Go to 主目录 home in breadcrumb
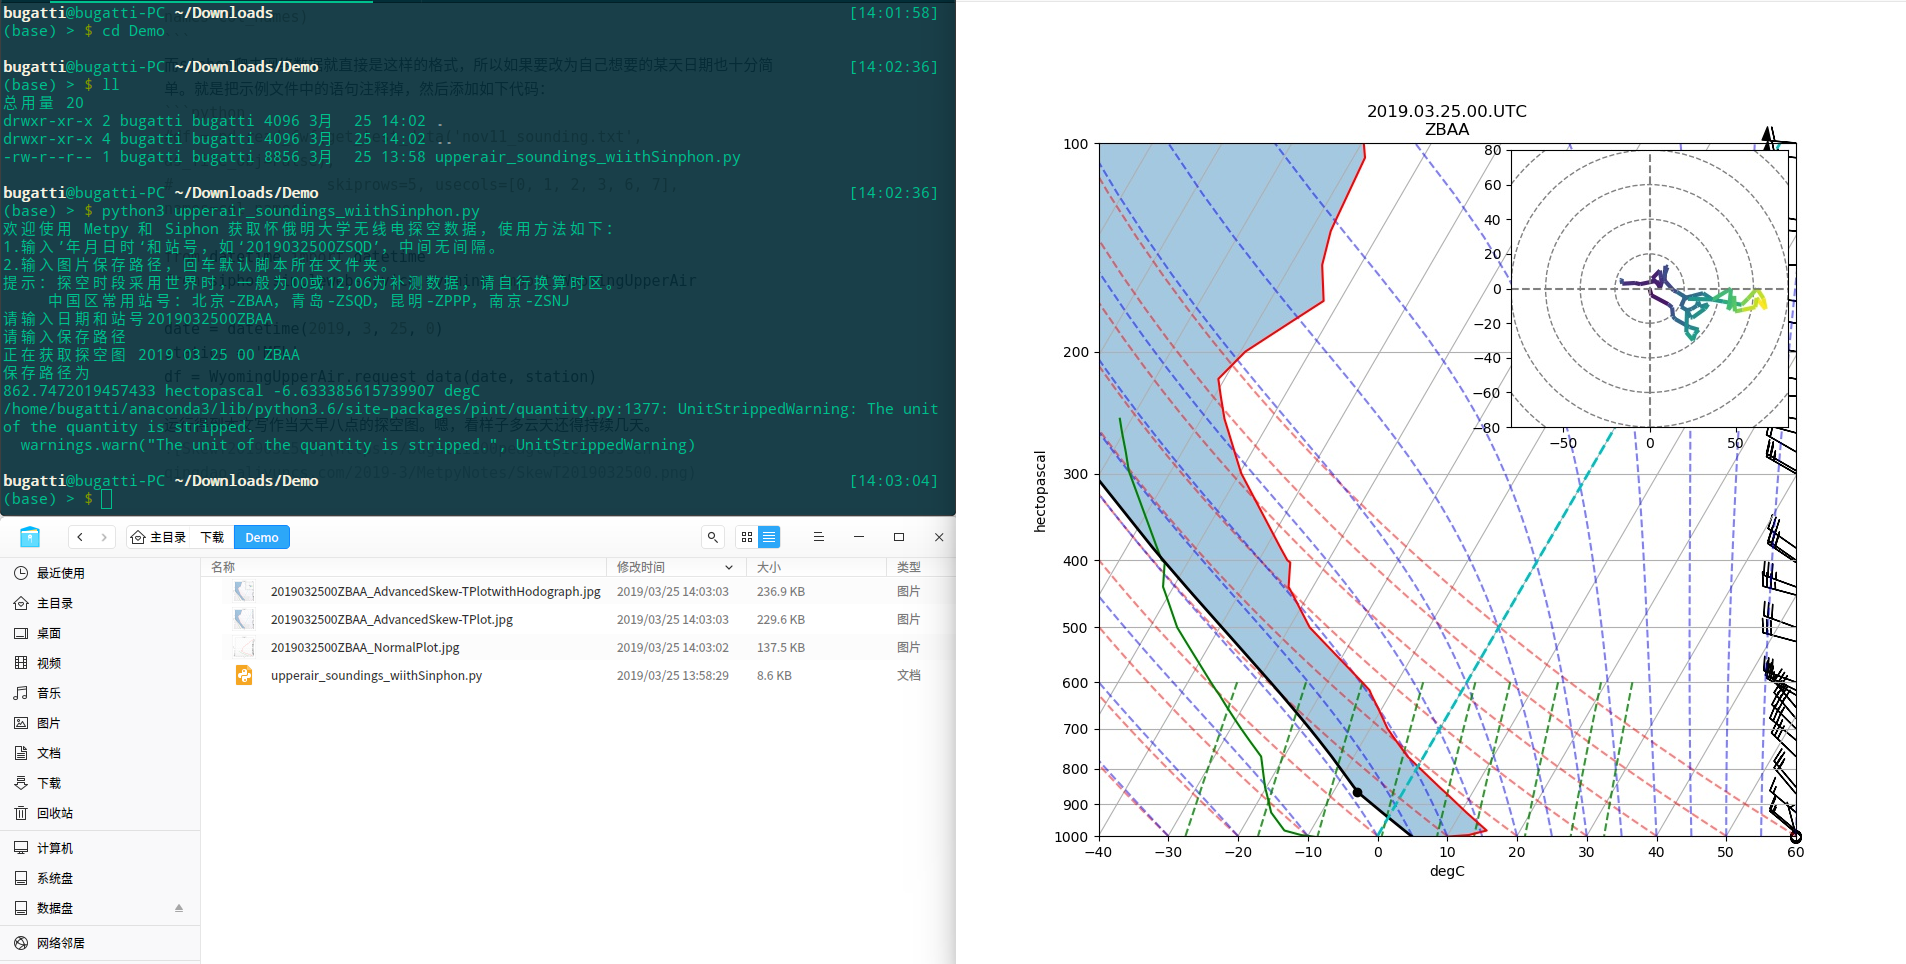The width and height of the screenshot is (1906, 964). [159, 537]
